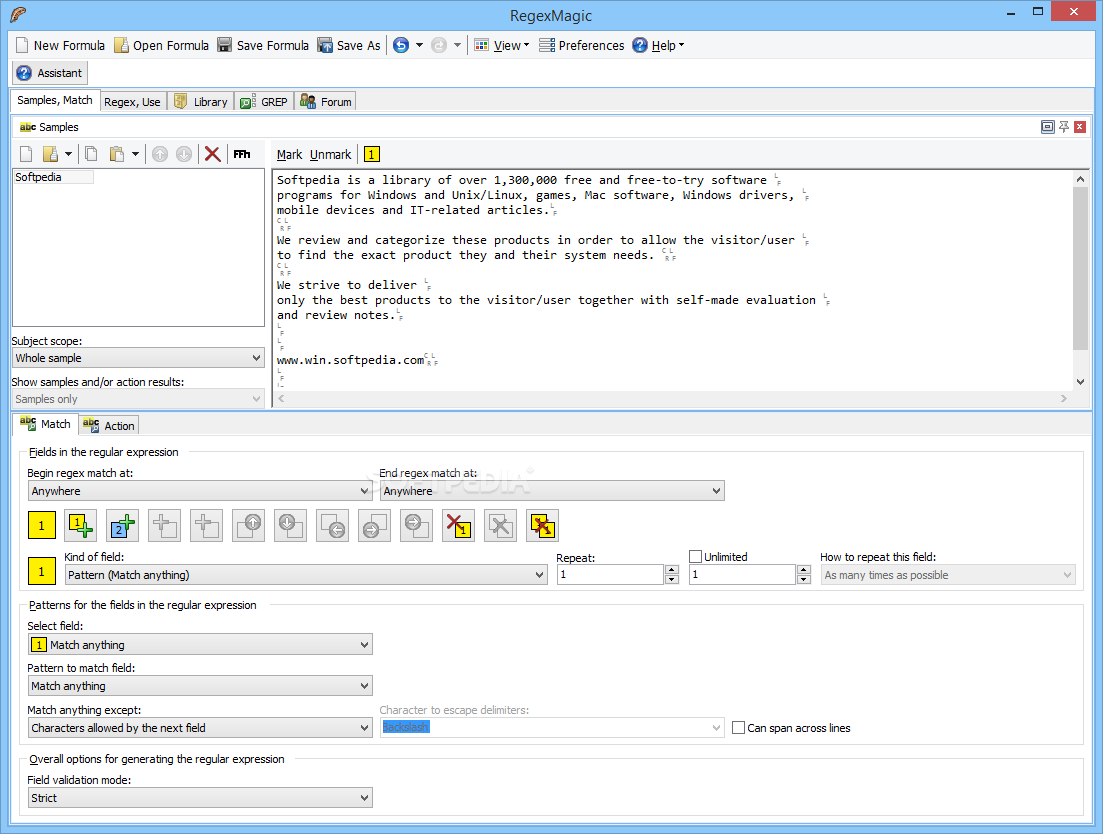Click the first Repeat count input field
The width and height of the screenshot is (1103, 834).
tap(610, 575)
